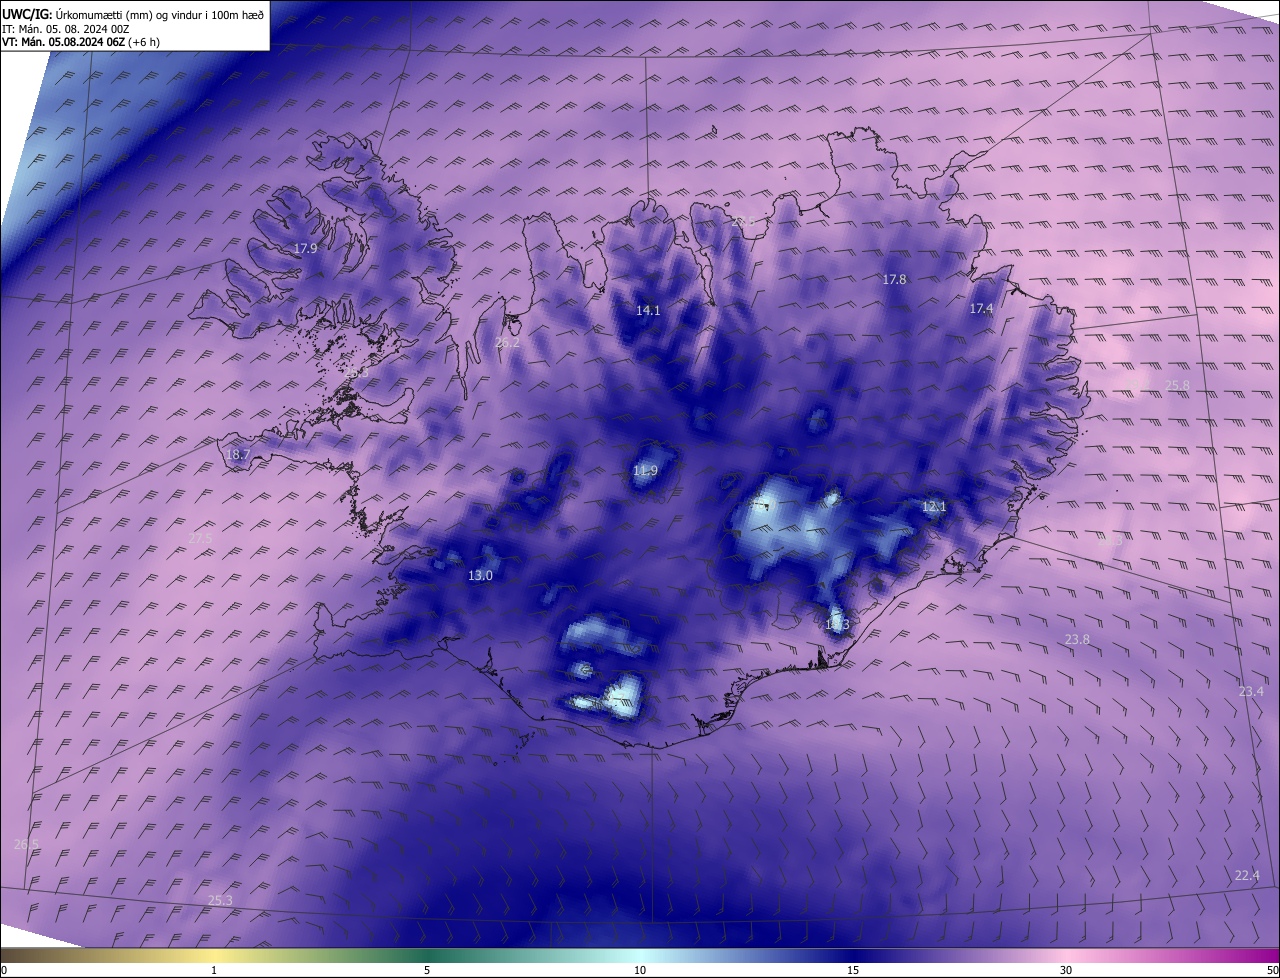Click the '15' tick on the color scale
The width and height of the screenshot is (1280, 978).
click(853, 971)
